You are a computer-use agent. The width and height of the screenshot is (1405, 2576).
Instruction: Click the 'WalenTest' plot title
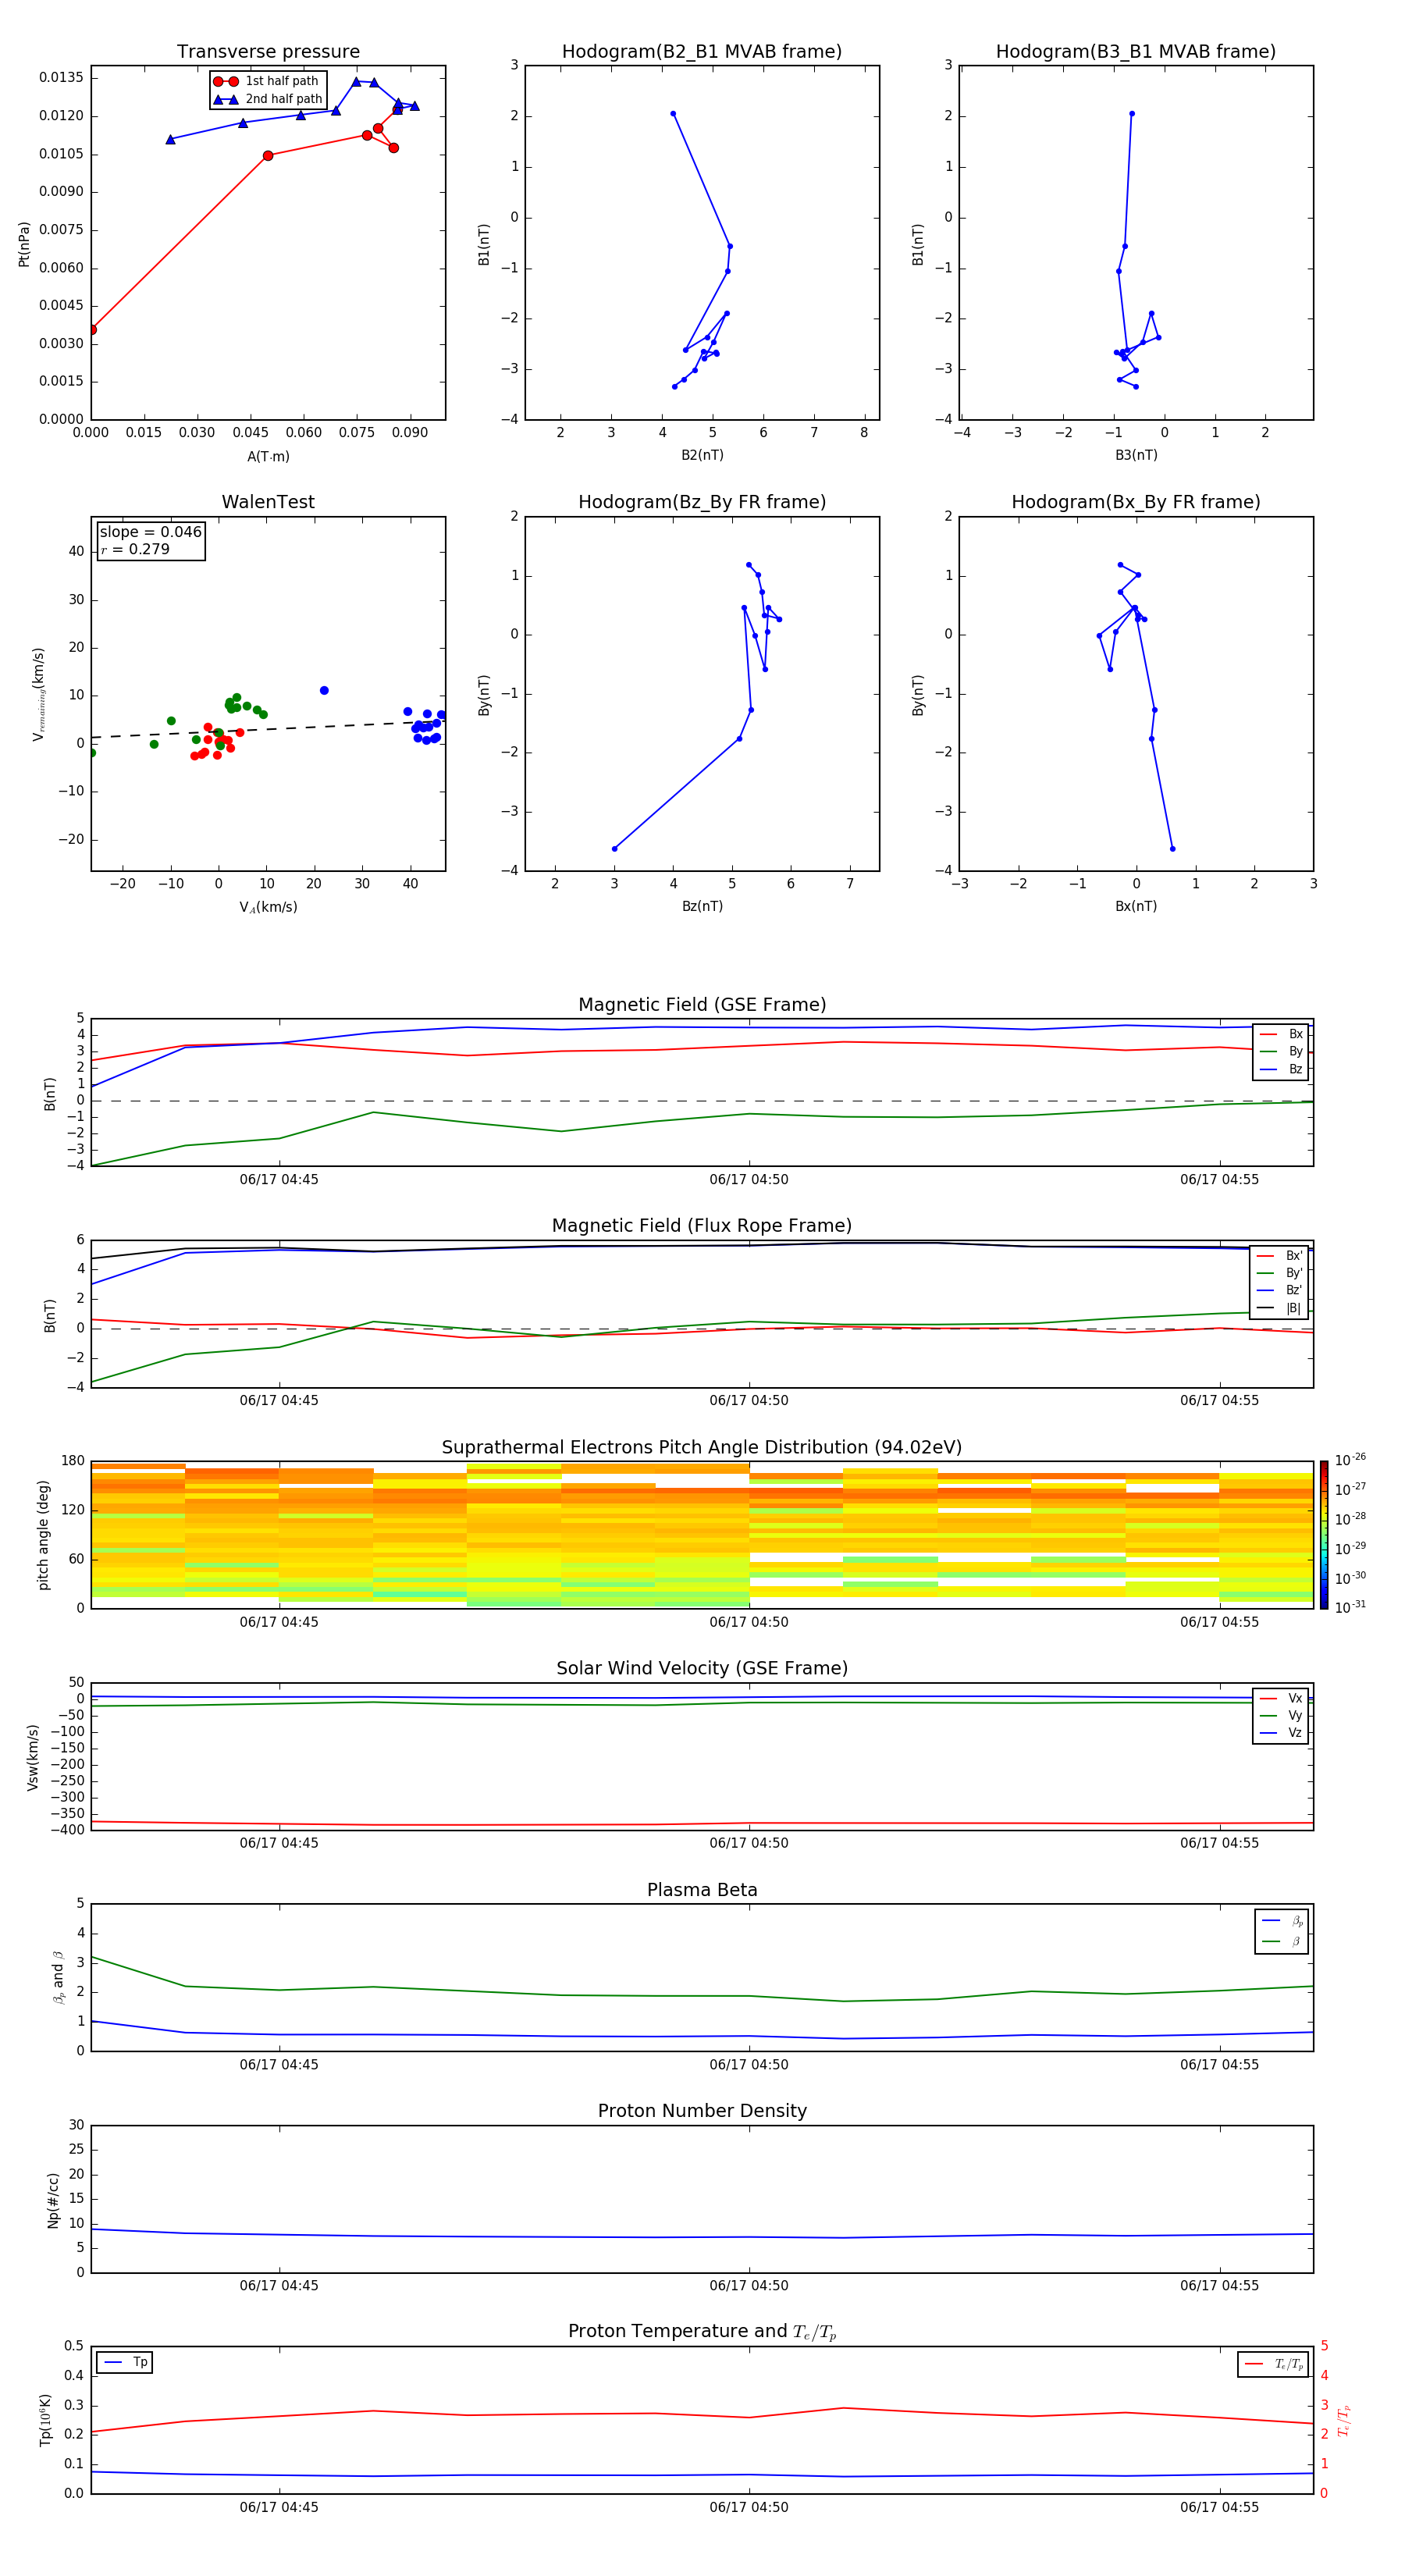(x=268, y=502)
